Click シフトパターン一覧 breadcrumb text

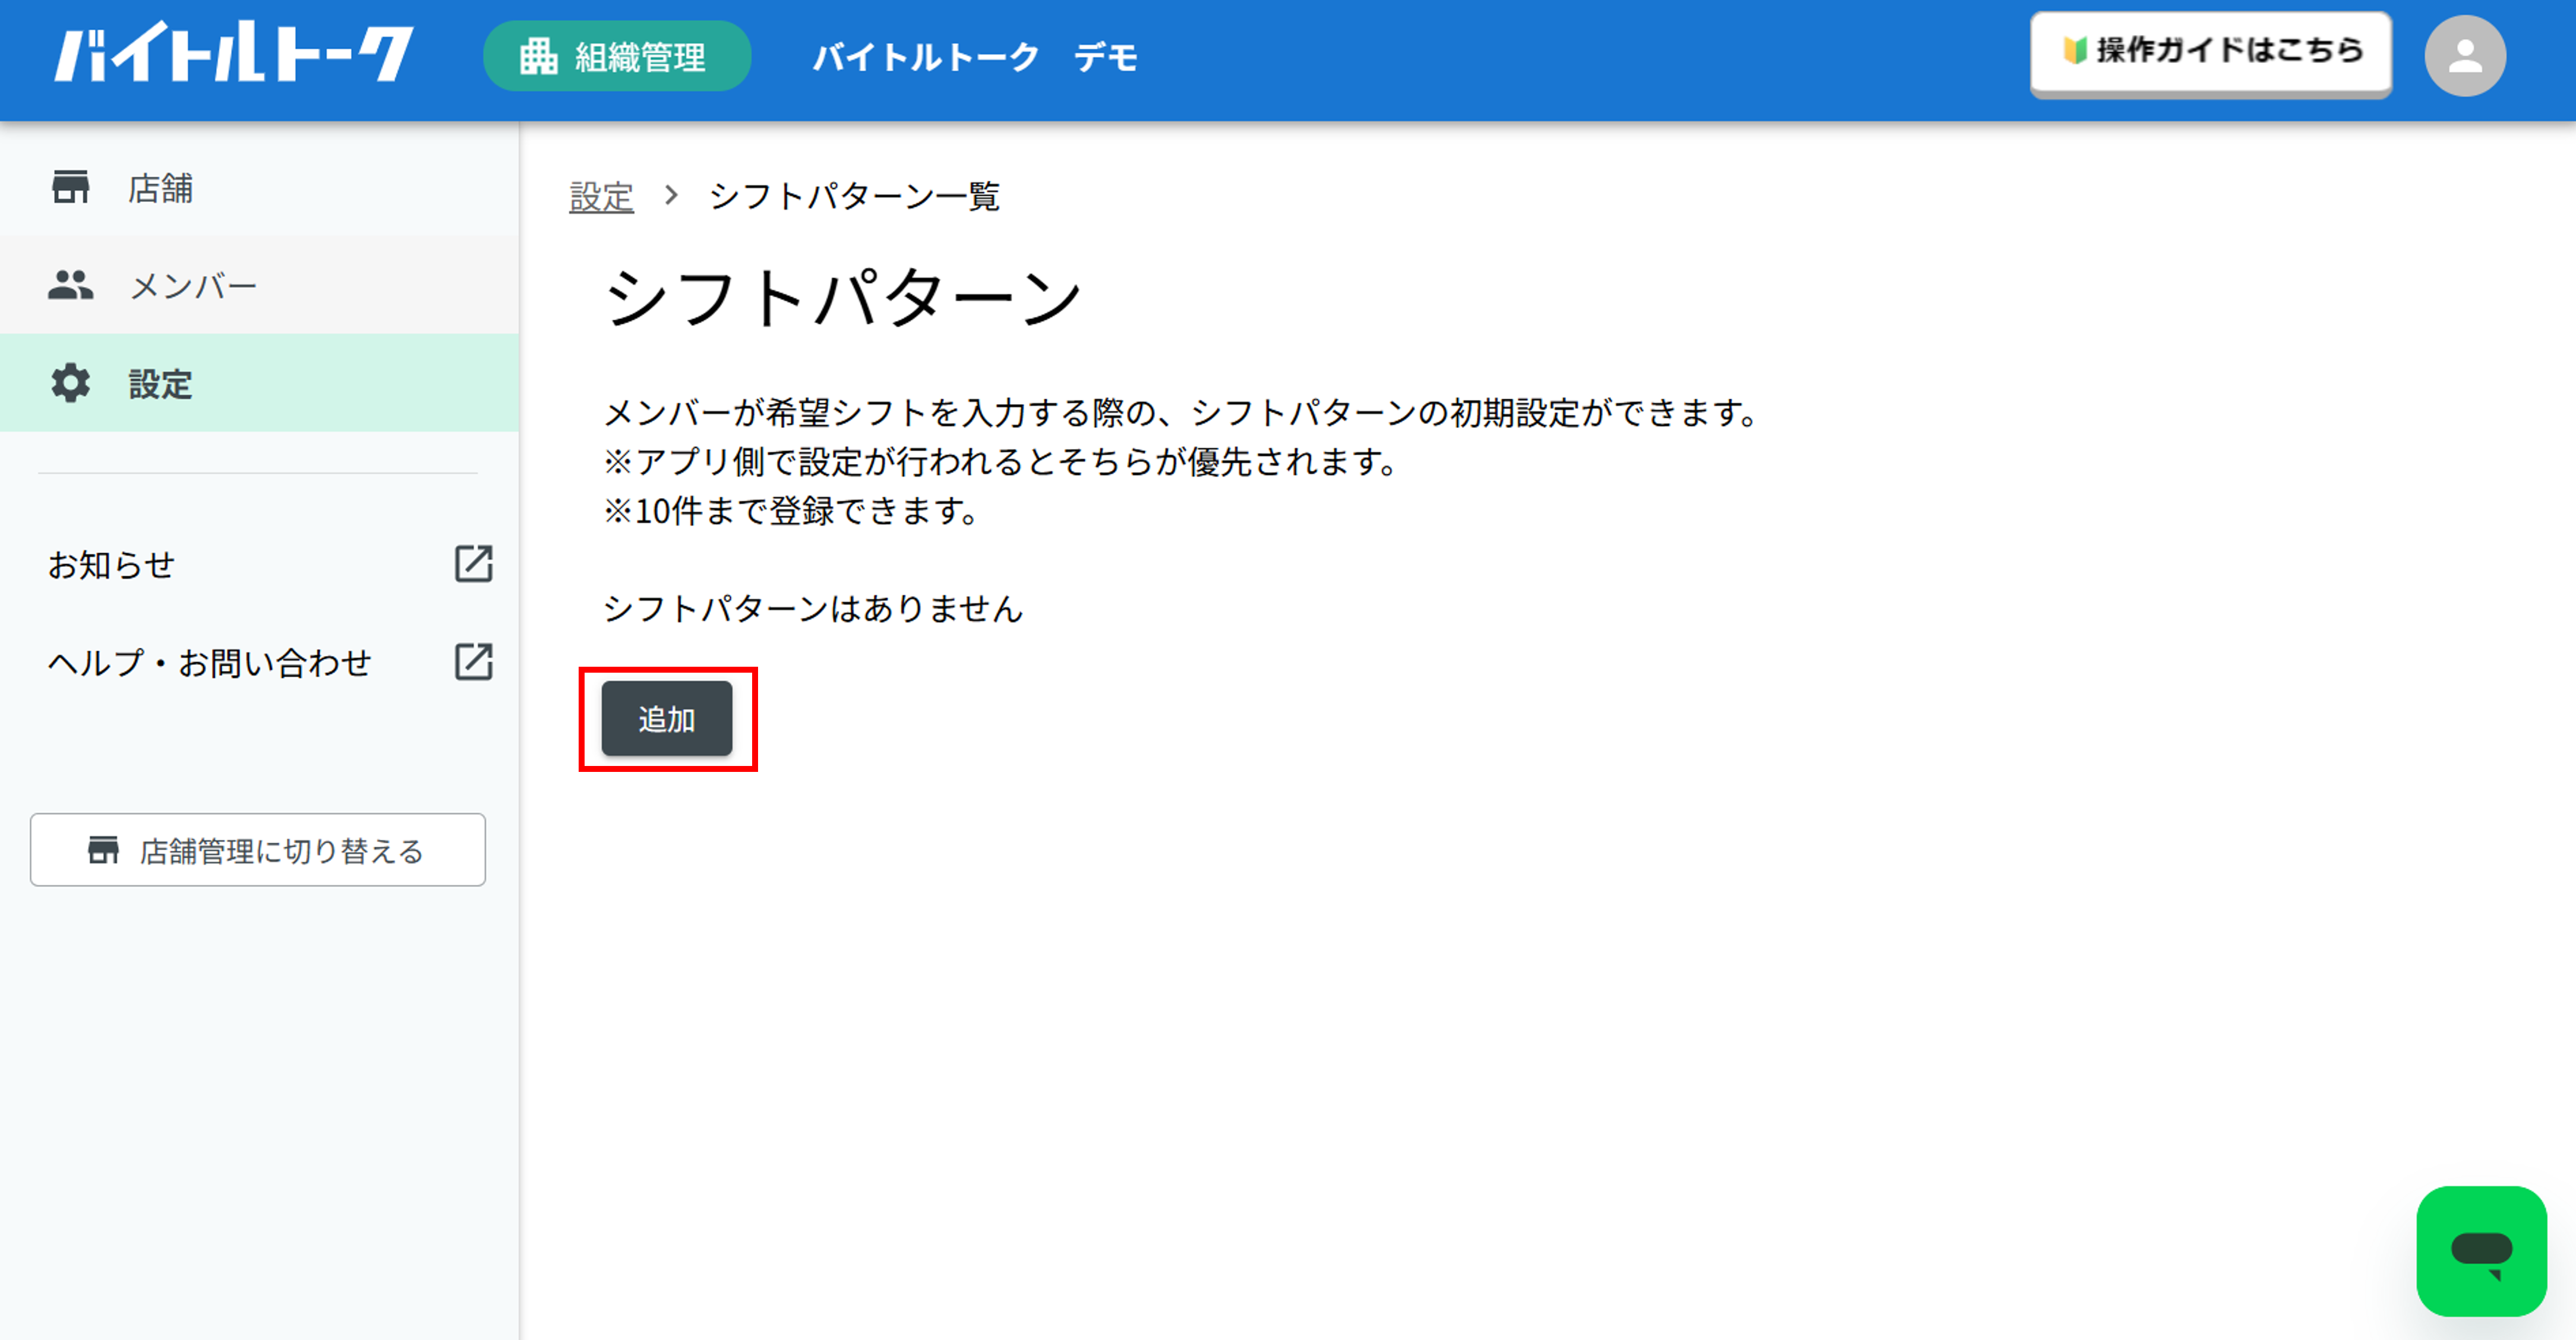point(854,196)
